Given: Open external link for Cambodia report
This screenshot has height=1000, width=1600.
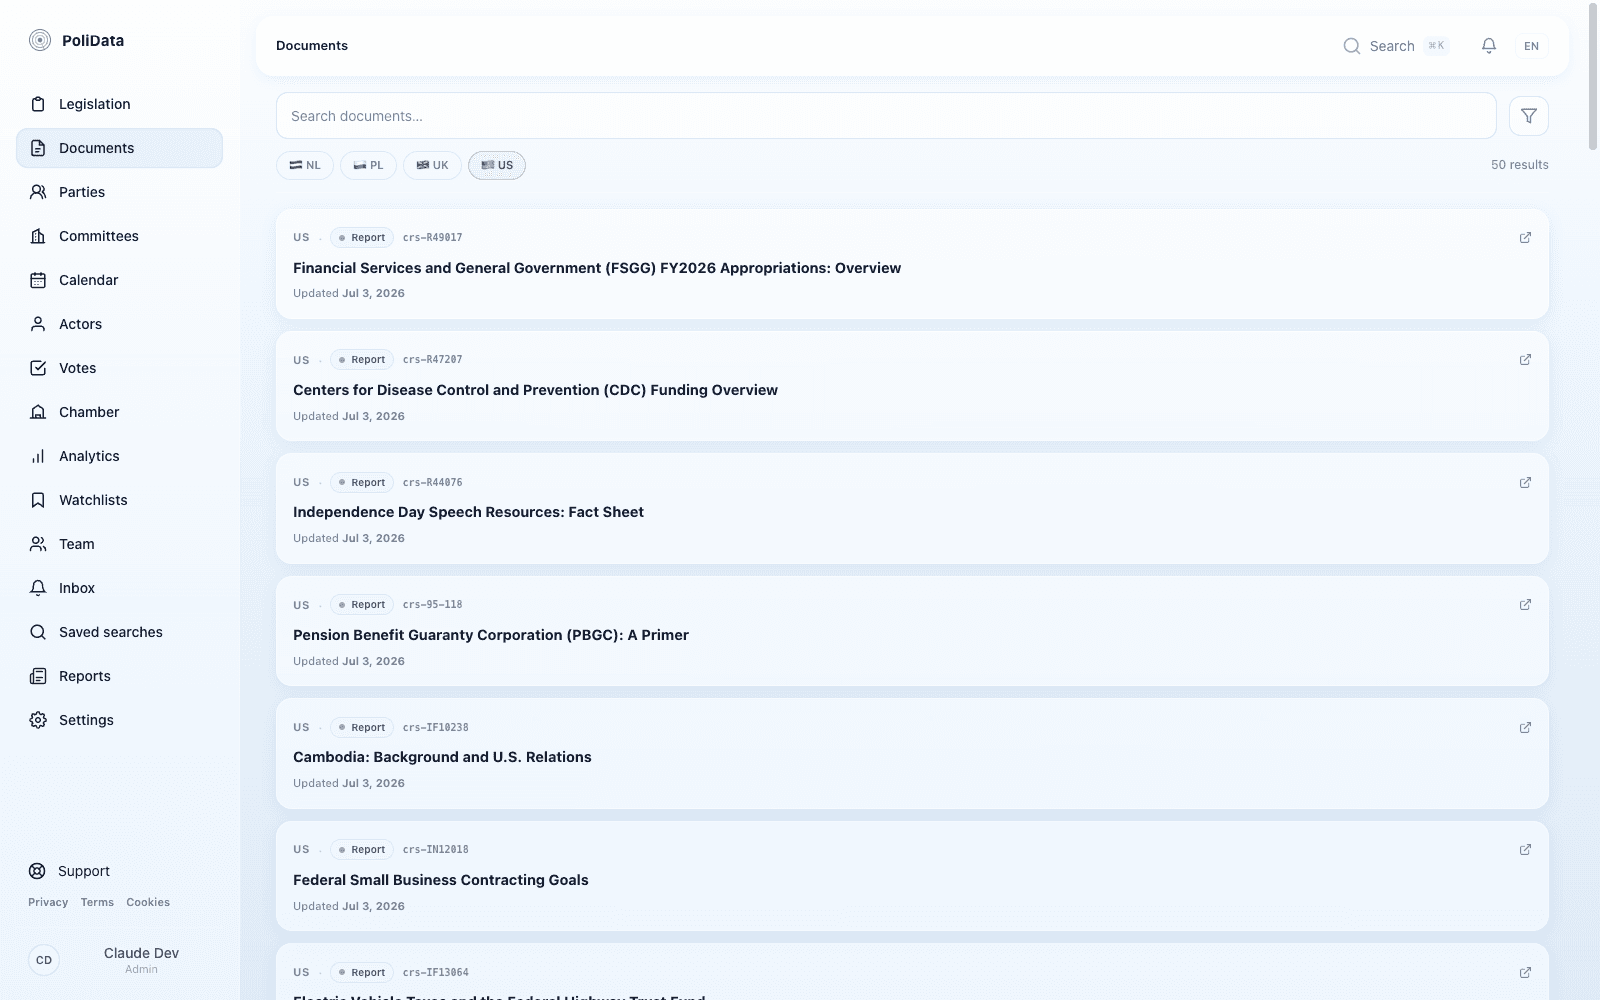Looking at the screenshot, I should click(x=1525, y=728).
